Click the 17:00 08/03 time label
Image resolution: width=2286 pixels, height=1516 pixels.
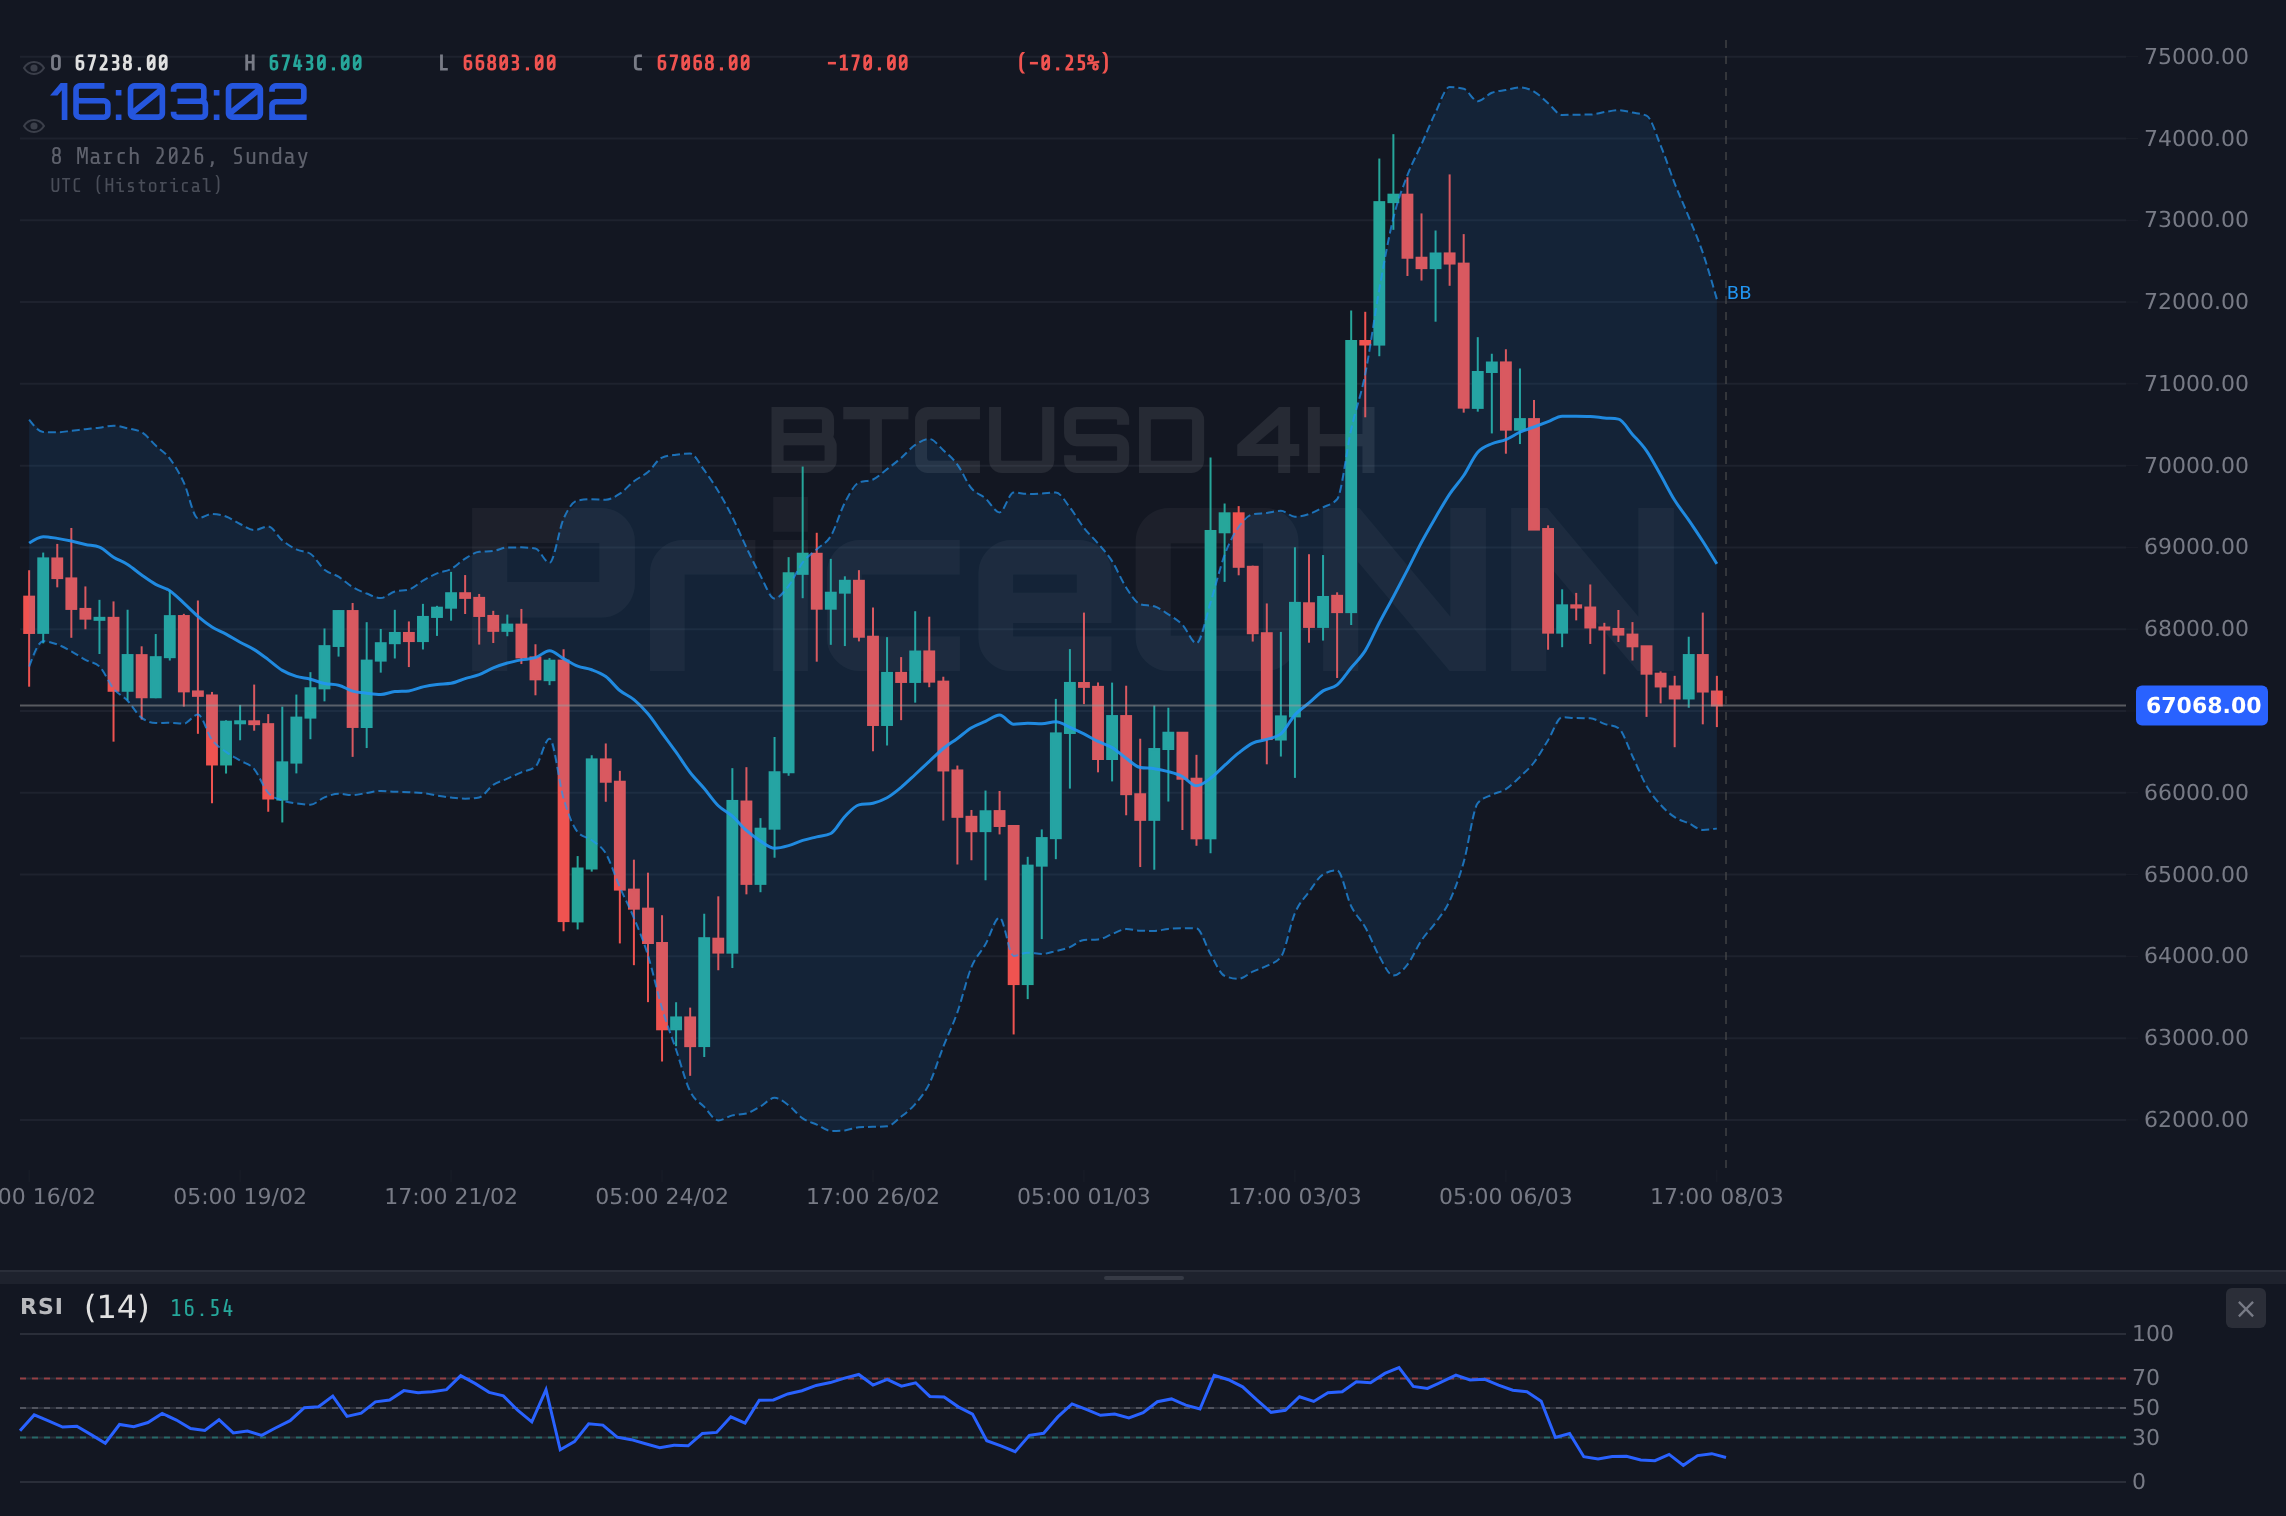pyautogui.click(x=1717, y=1197)
